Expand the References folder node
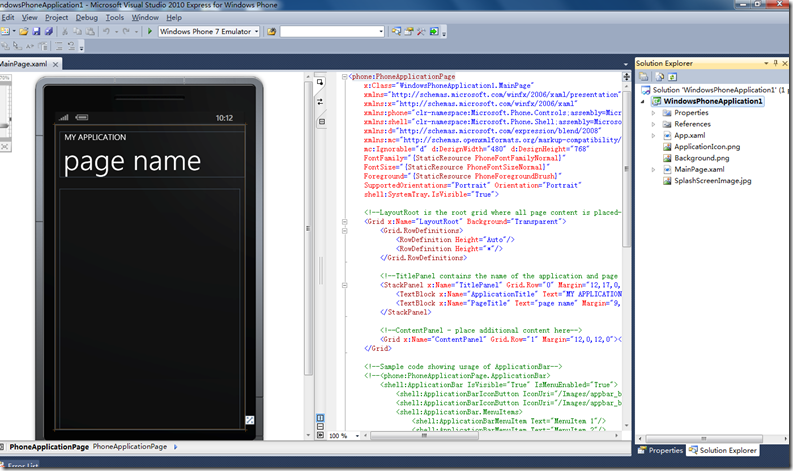Image resolution: width=793 pixels, height=471 pixels. pos(653,124)
